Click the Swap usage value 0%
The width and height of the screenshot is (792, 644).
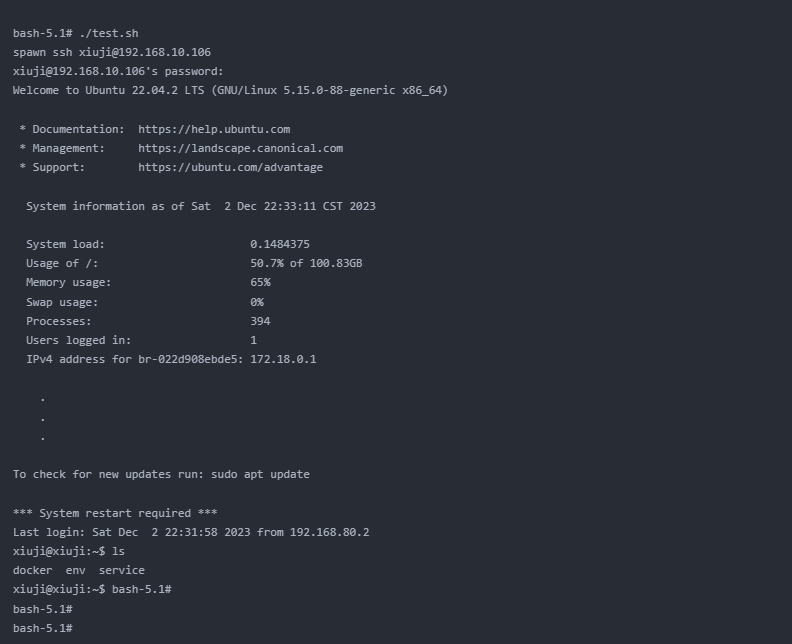(x=257, y=302)
